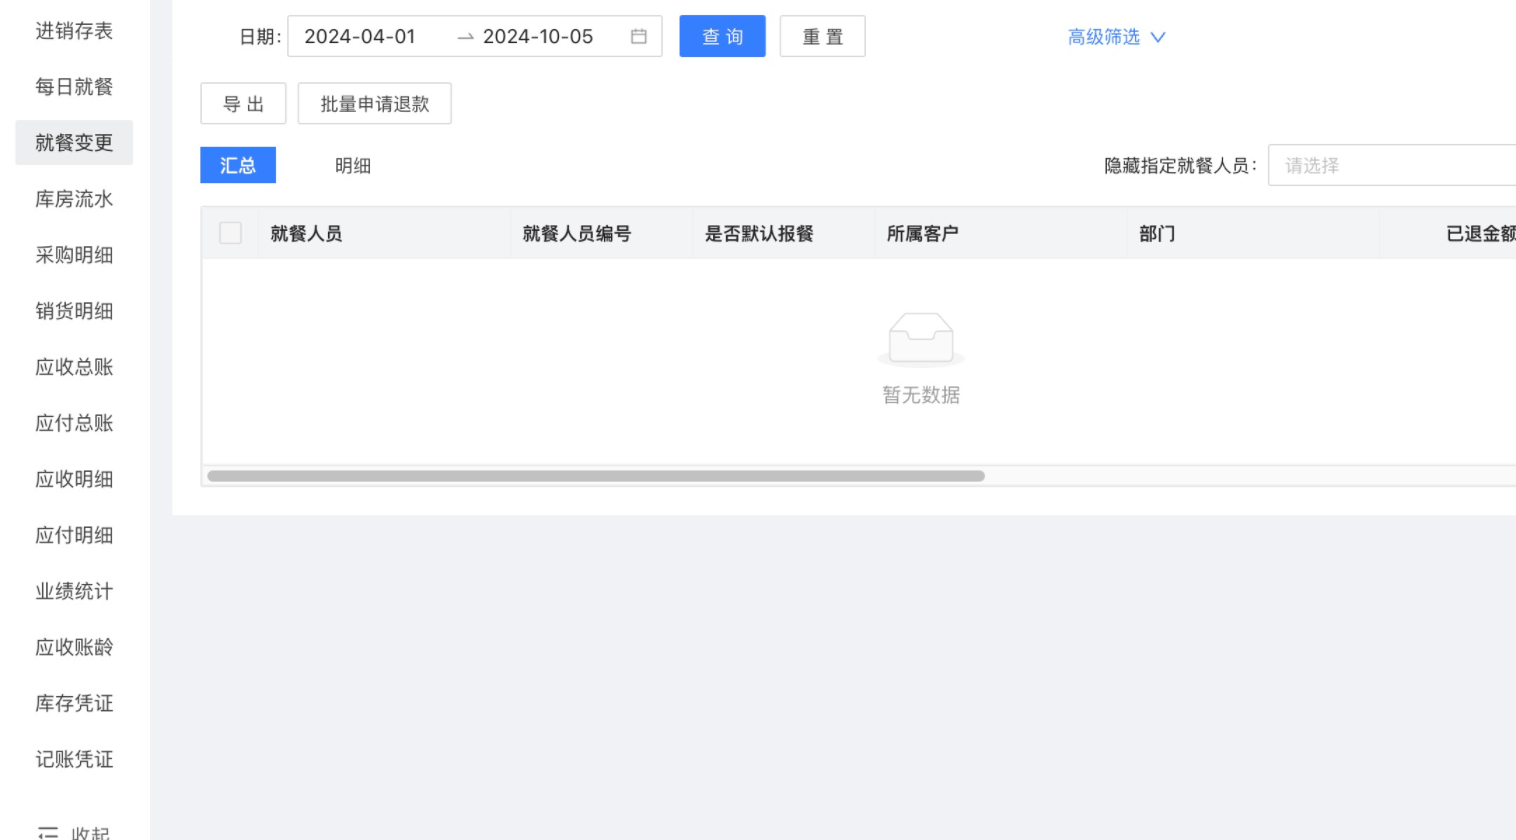This screenshot has width=1516, height=840.
Task: Open 业绩统计 in sidebar
Action: [x=74, y=591]
